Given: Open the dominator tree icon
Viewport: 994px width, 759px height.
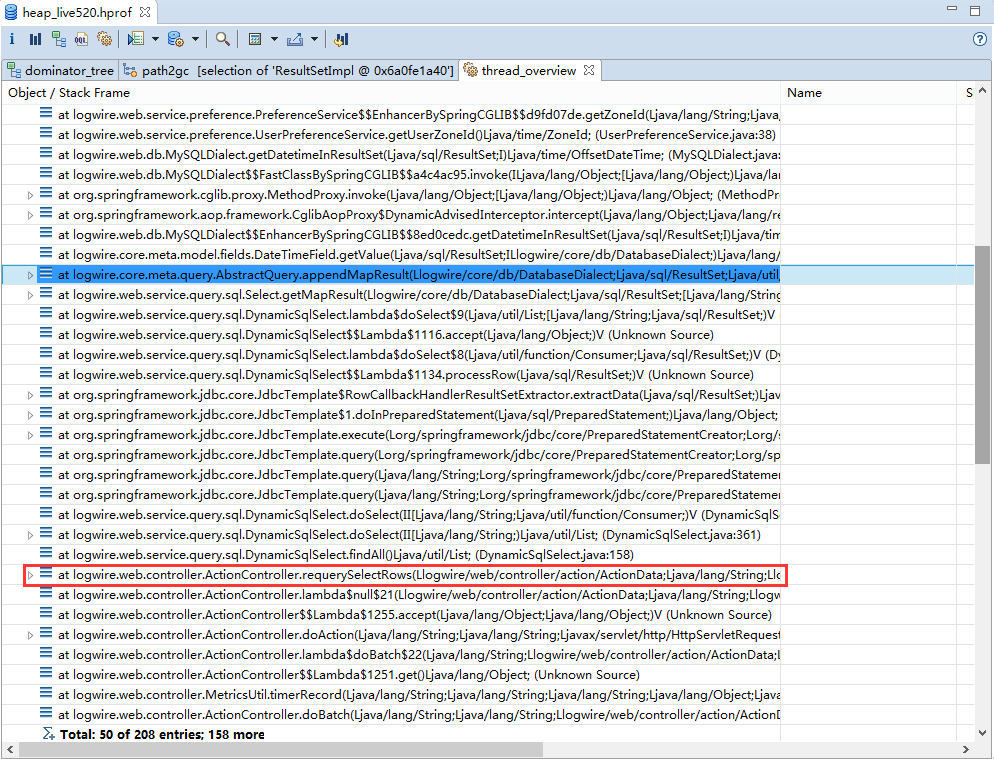Looking at the screenshot, I should (58, 37).
